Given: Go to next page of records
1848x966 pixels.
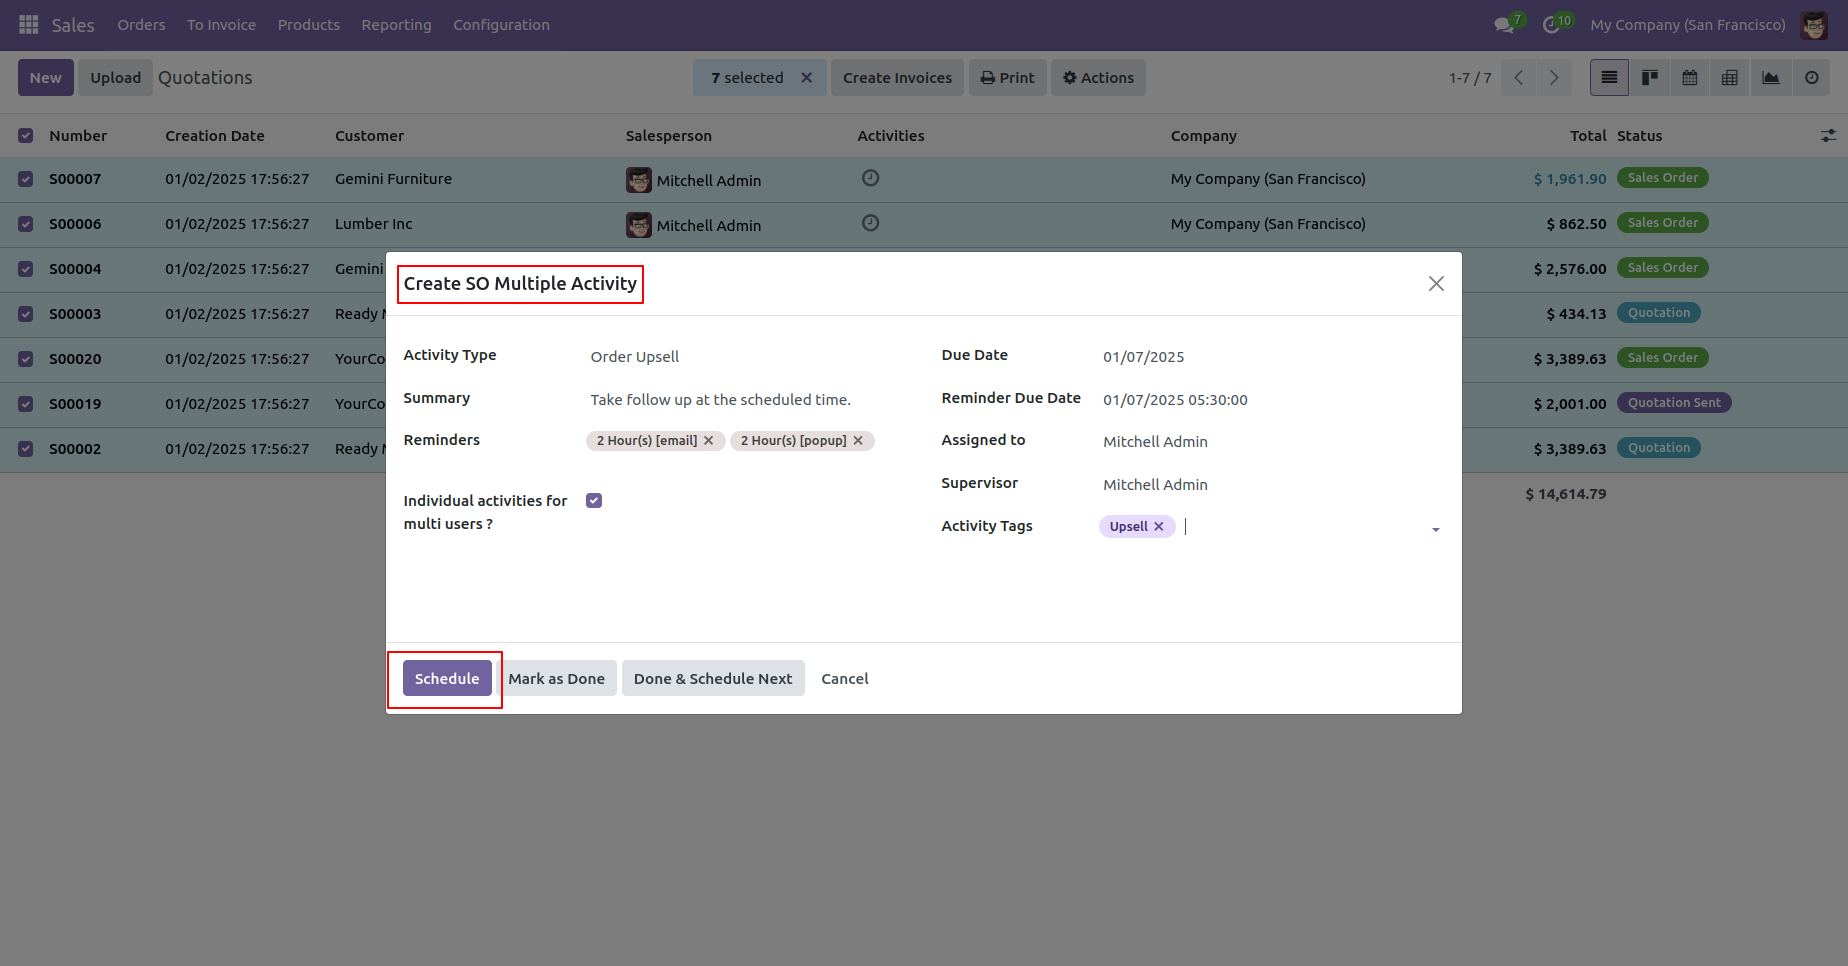Looking at the screenshot, I should 1554,78.
